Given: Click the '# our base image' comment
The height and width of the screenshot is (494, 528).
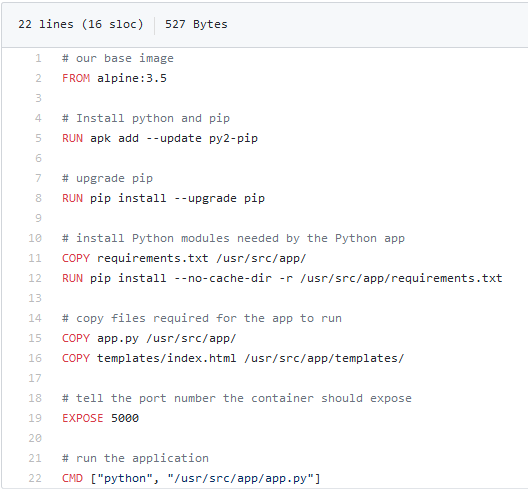Looking at the screenshot, I should [x=118, y=58].
